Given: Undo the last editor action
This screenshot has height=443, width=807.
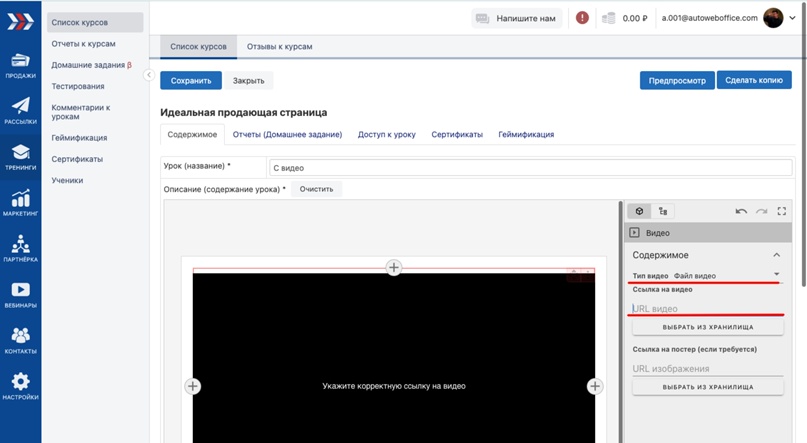Looking at the screenshot, I should pos(741,211).
